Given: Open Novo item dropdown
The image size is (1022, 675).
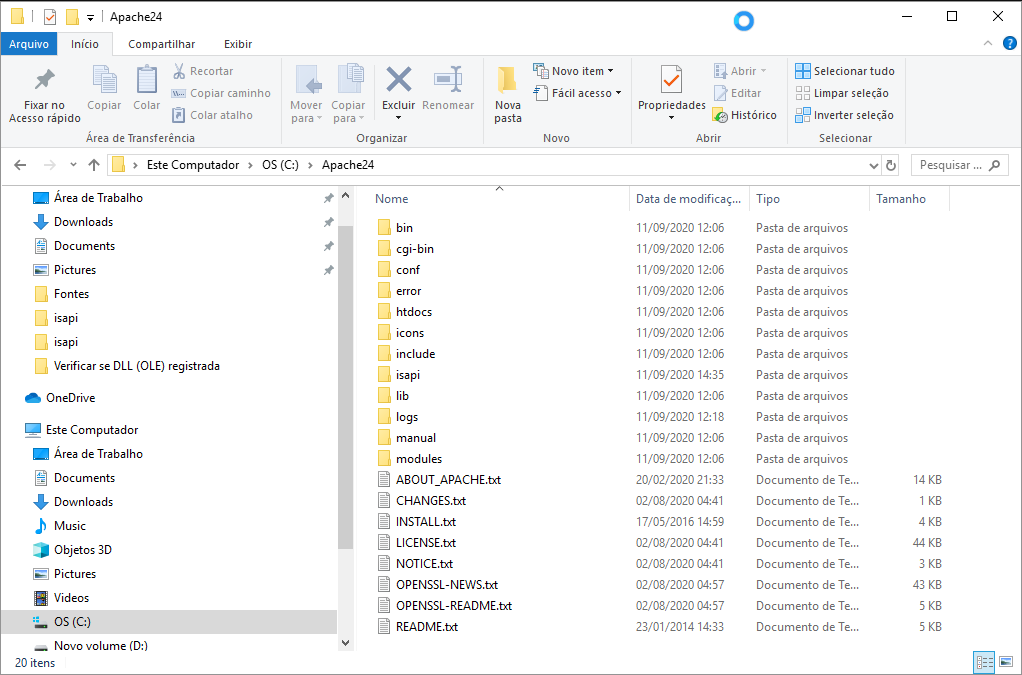Looking at the screenshot, I should tap(574, 71).
